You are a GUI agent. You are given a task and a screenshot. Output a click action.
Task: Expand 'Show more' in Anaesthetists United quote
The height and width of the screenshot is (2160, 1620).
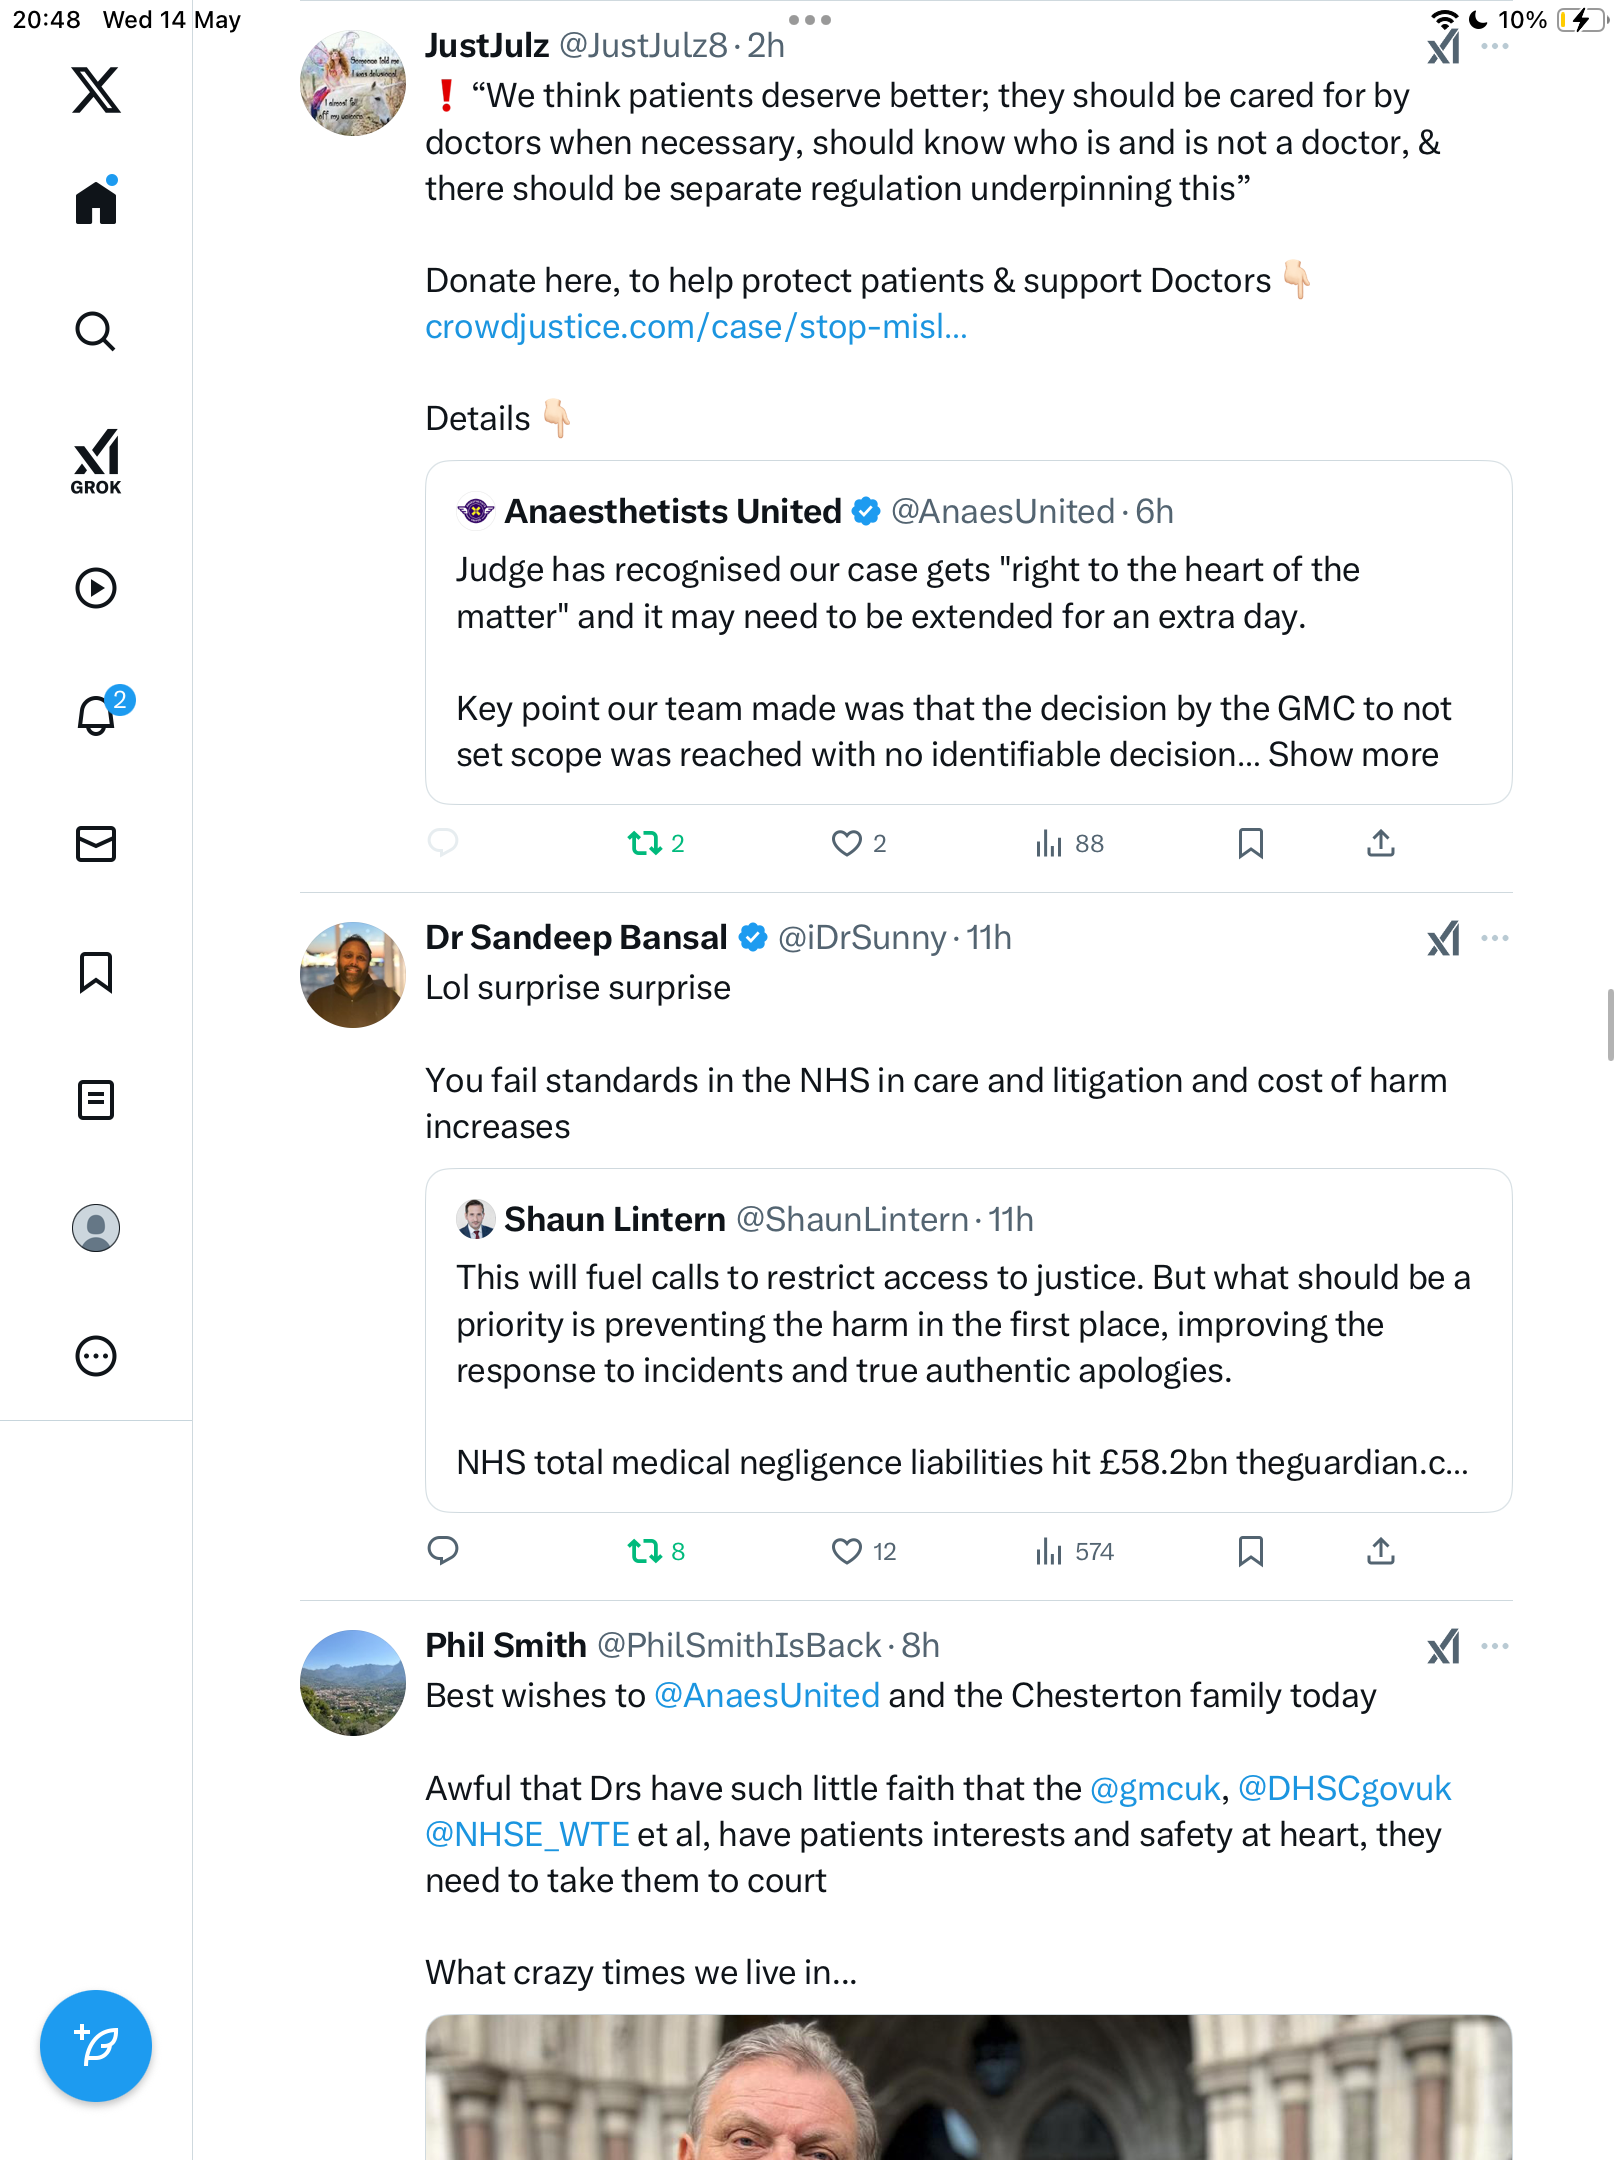(1353, 755)
